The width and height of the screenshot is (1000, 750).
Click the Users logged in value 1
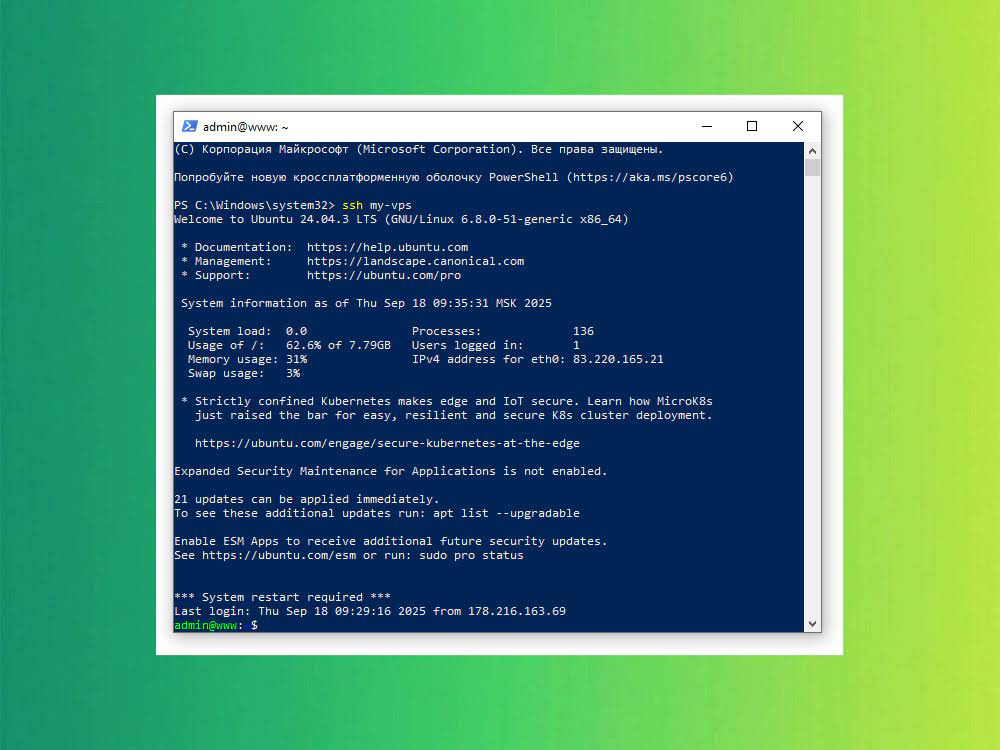click(x=576, y=346)
